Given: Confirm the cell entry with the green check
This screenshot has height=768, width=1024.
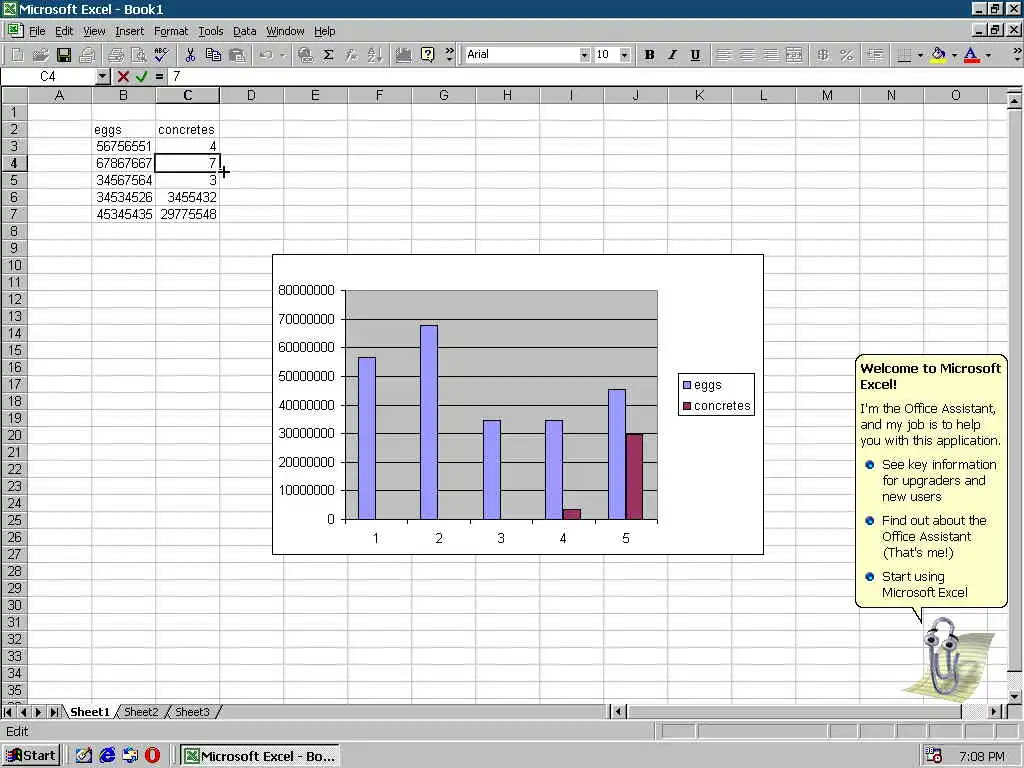Looking at the screenshot, I should pyautogui.click(x=142, y=76).
